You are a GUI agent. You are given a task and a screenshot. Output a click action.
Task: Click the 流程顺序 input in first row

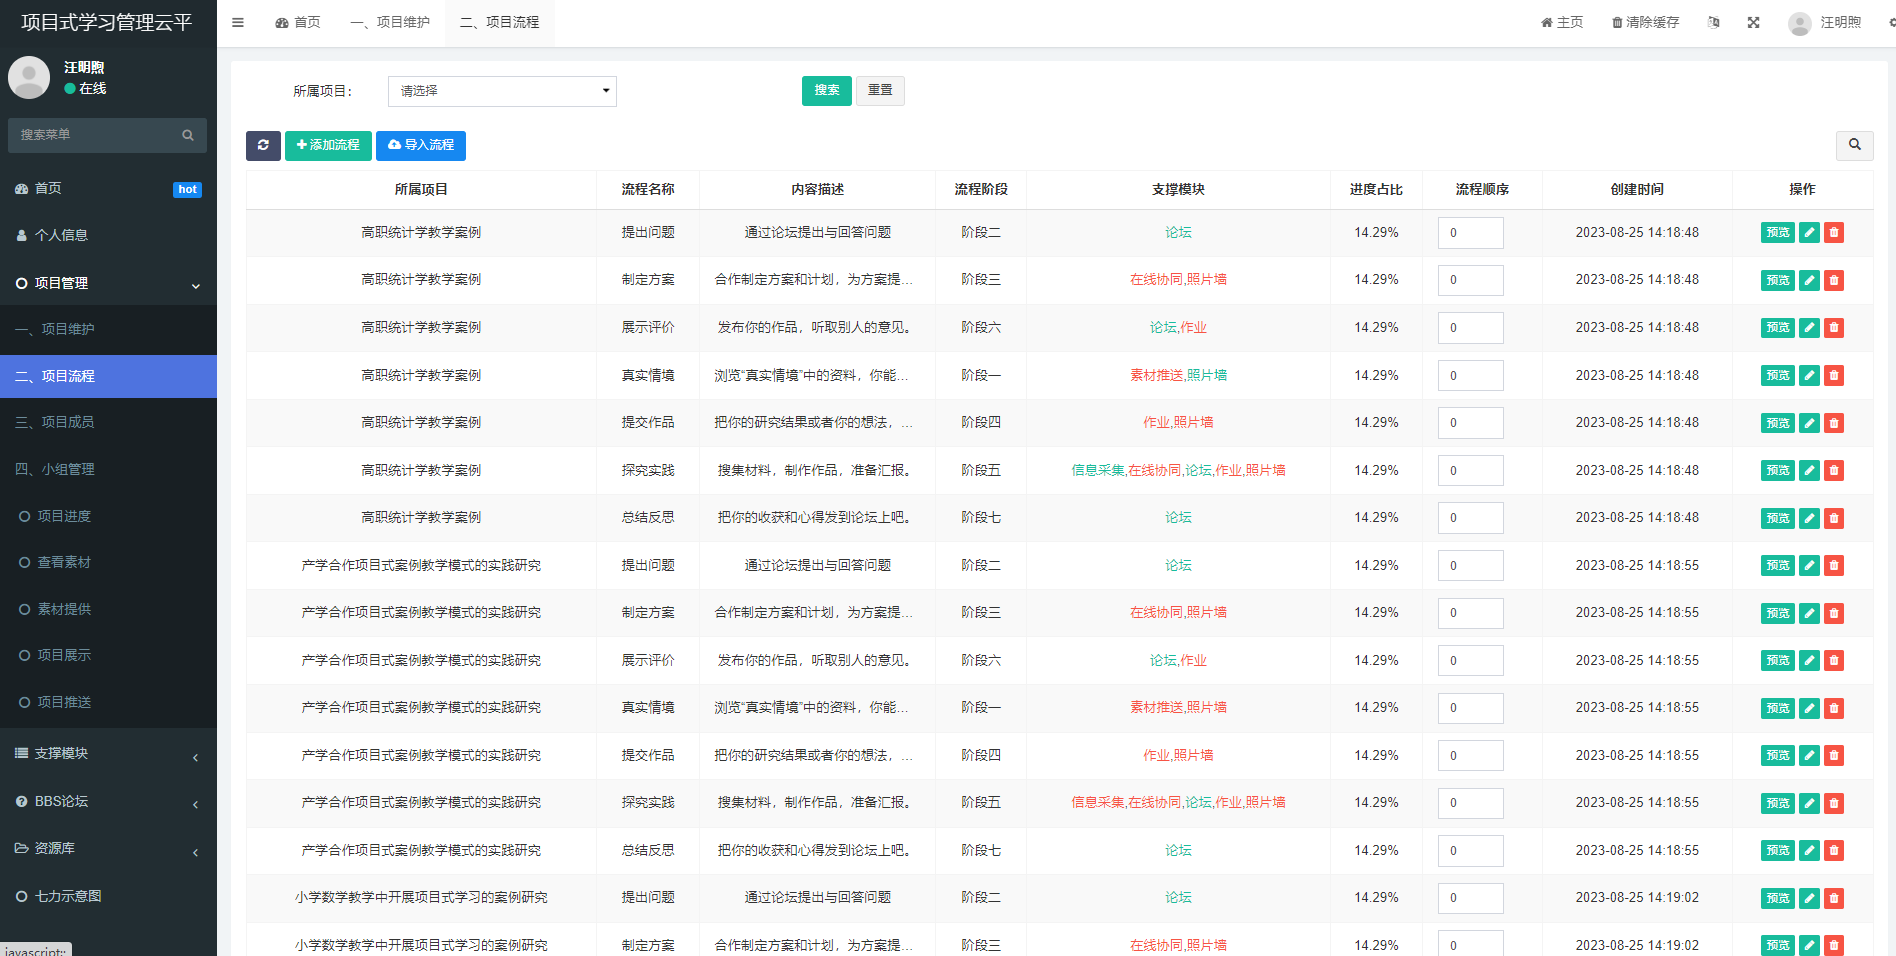[x=1470, y=233]
